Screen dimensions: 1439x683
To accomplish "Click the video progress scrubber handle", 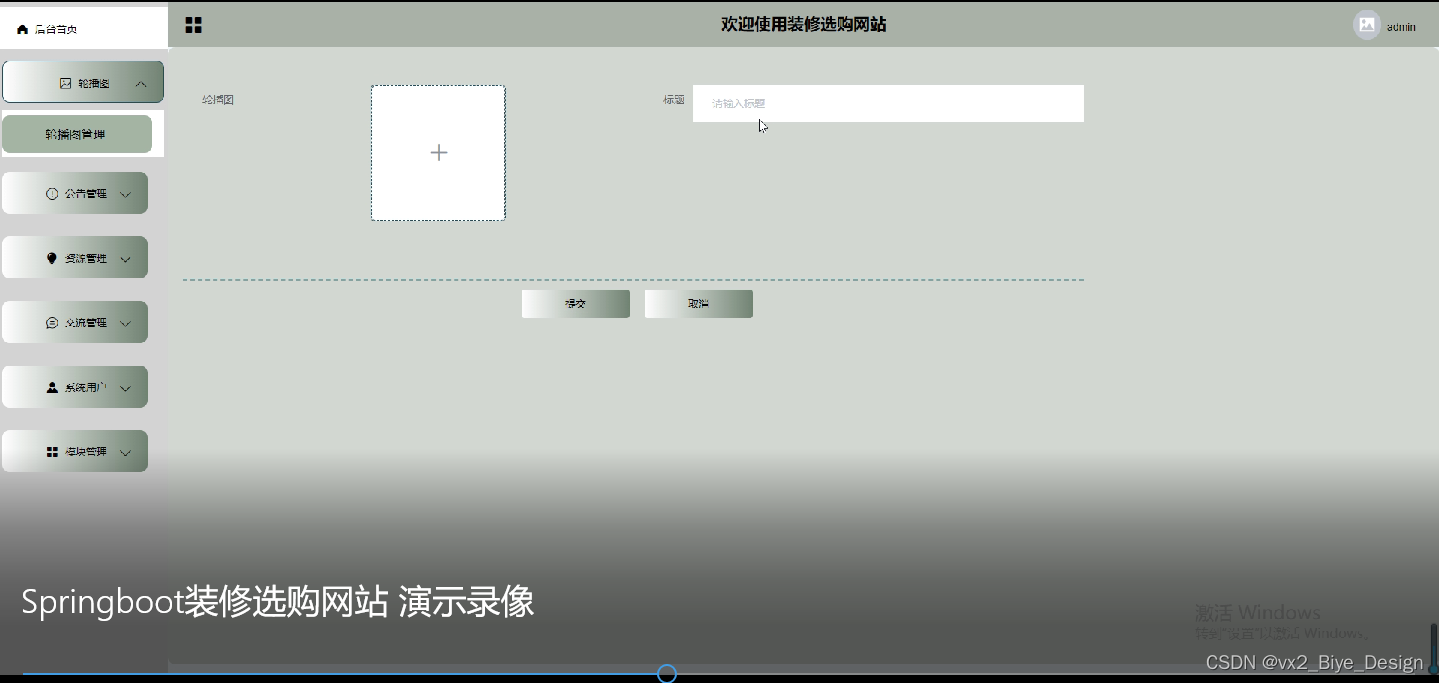I will (x=667, y=674).
